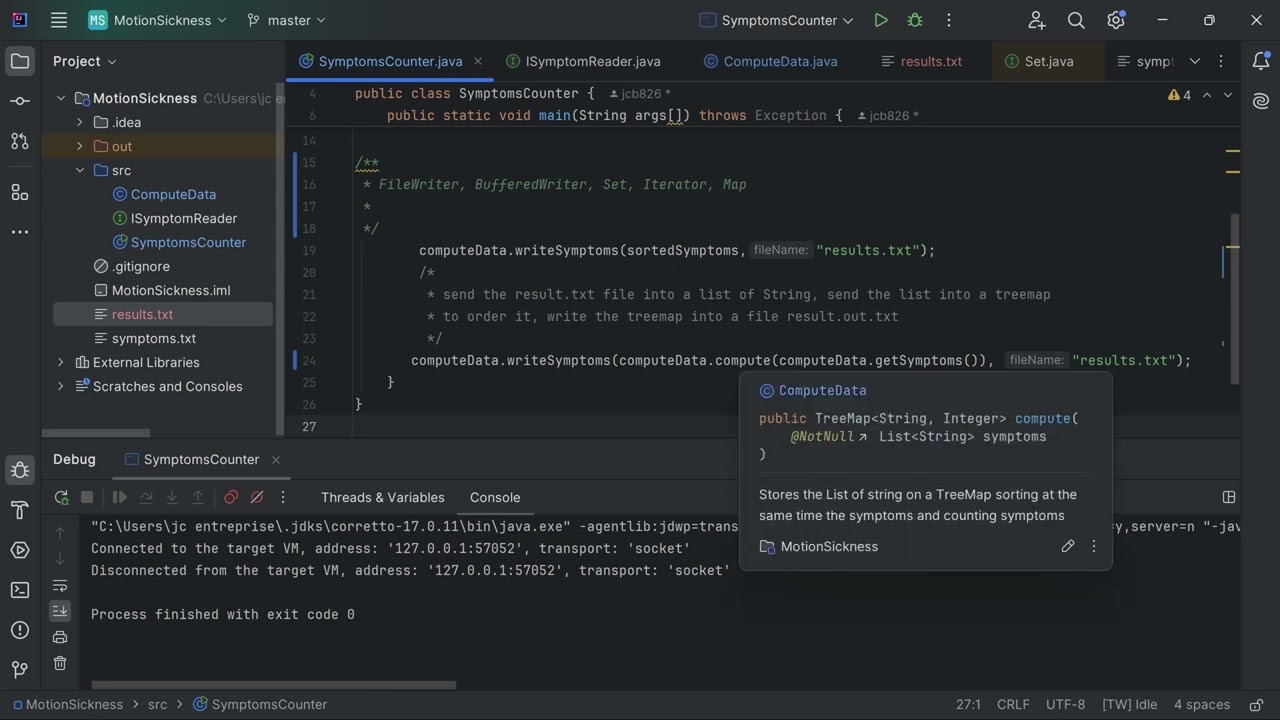Switch to ISymptomReader.java tab

tap(583, 61)
